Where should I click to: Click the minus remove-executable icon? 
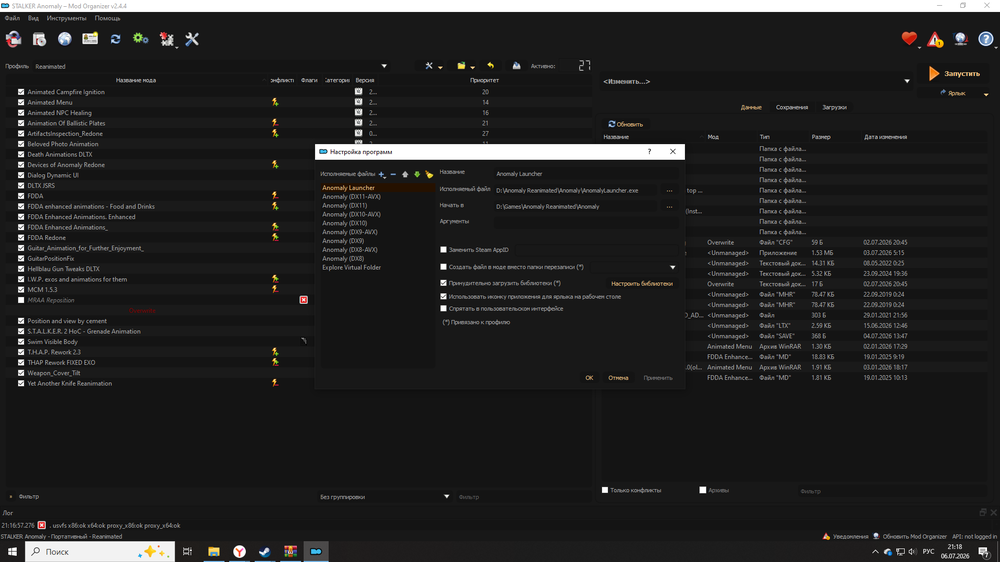(x=393, y=174)
